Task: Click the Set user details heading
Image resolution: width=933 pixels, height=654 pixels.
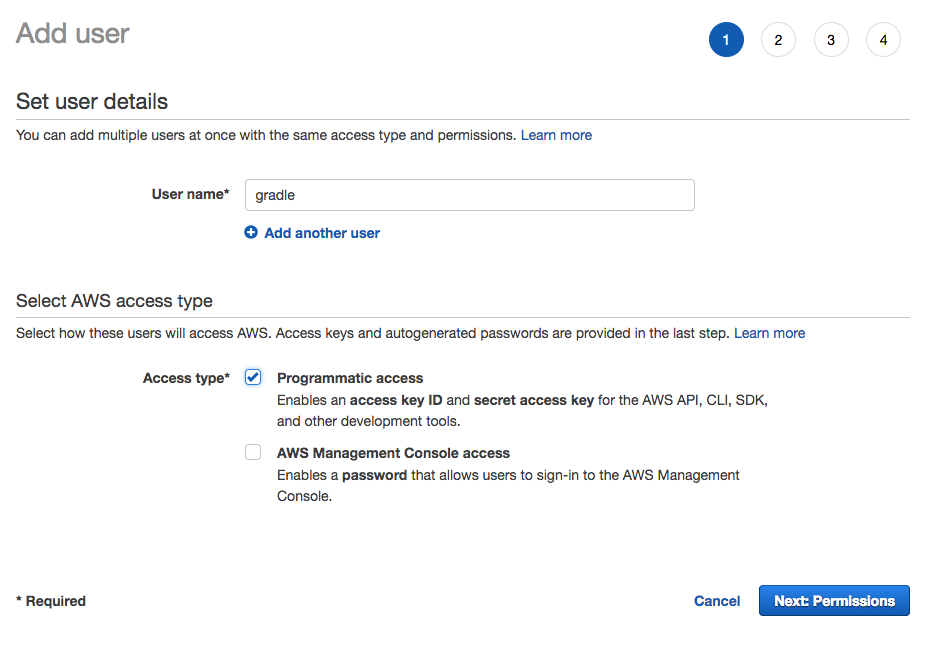Action: tap(92, 102)
